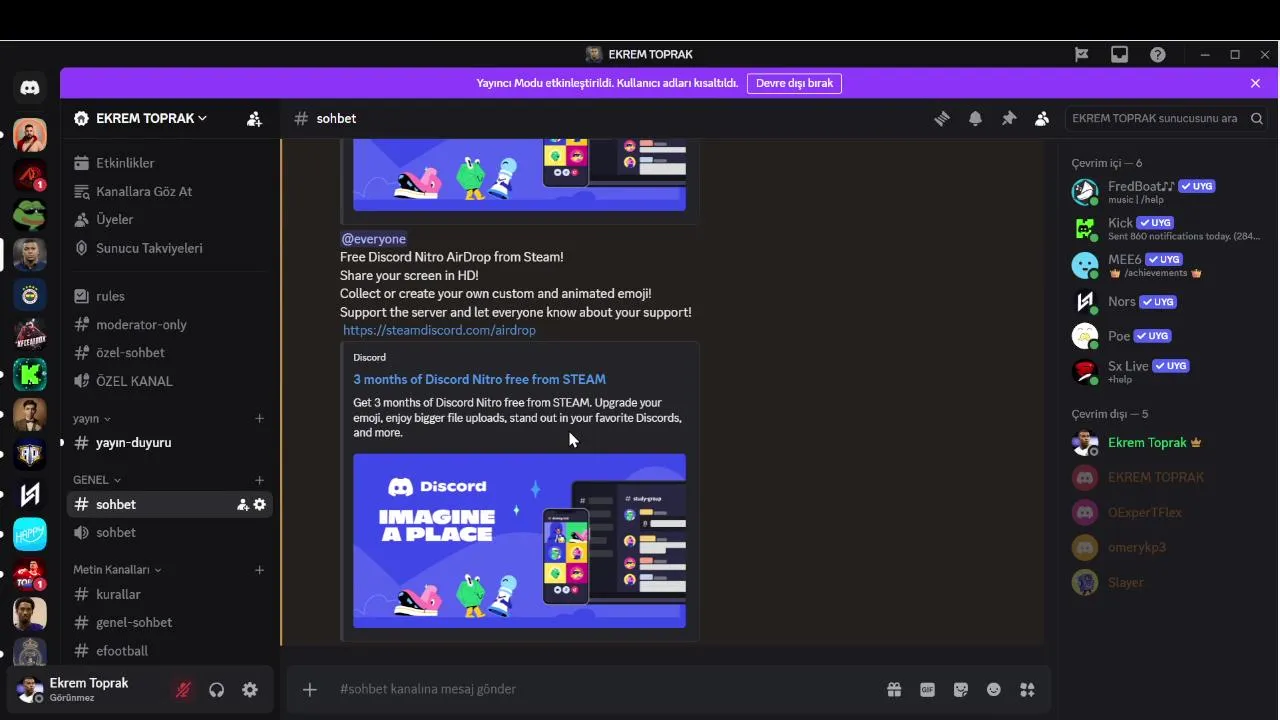
Task: Create invite for sohbet channel
Action: (242, 504)
